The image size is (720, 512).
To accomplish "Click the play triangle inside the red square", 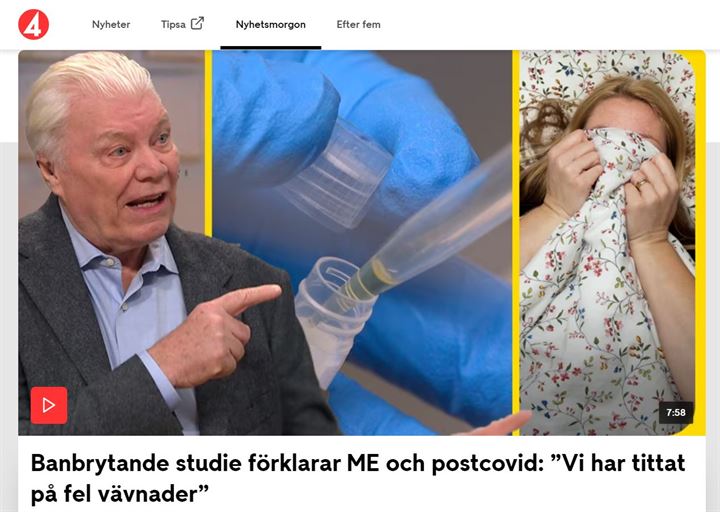I will click(49, 405).
